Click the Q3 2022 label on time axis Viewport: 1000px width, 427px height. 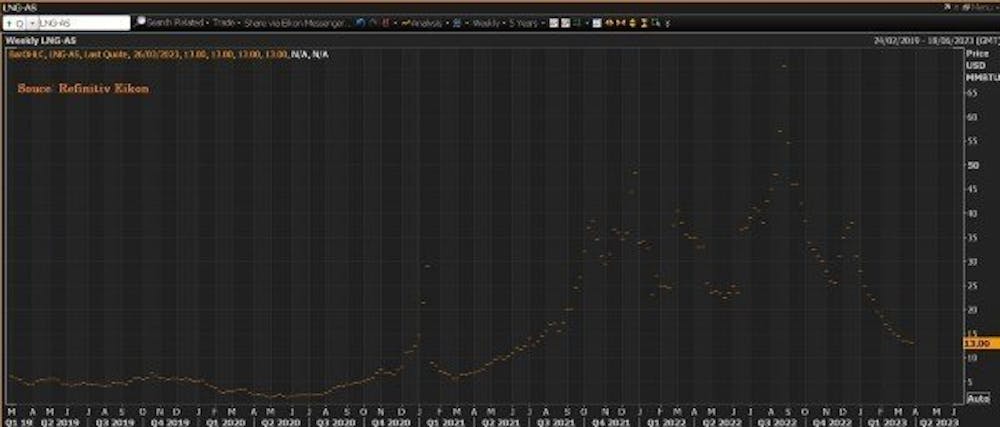(777, 422)
